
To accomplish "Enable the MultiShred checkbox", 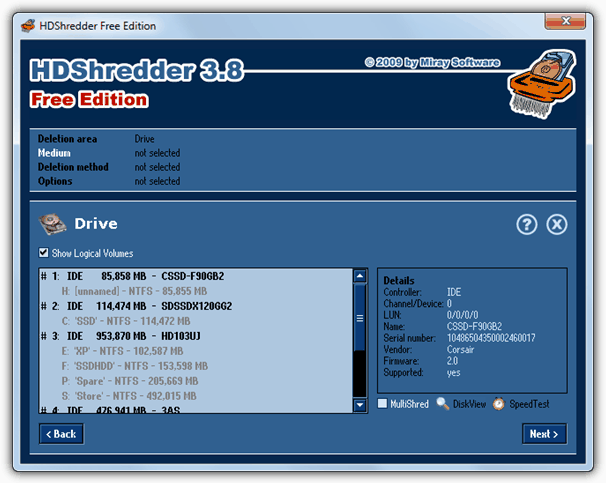I will pyautogui.click(x=382, y=403).
